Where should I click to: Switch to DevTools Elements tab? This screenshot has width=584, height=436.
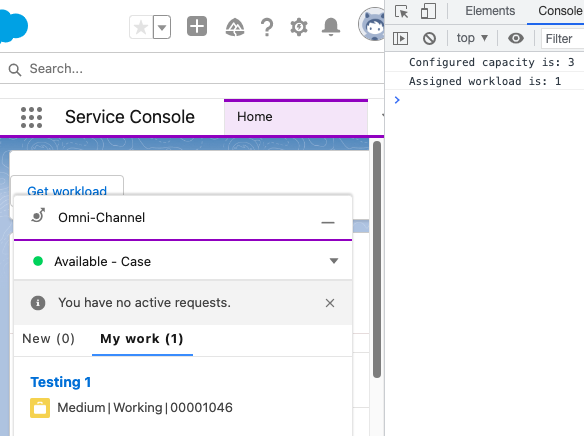point(490,11)
